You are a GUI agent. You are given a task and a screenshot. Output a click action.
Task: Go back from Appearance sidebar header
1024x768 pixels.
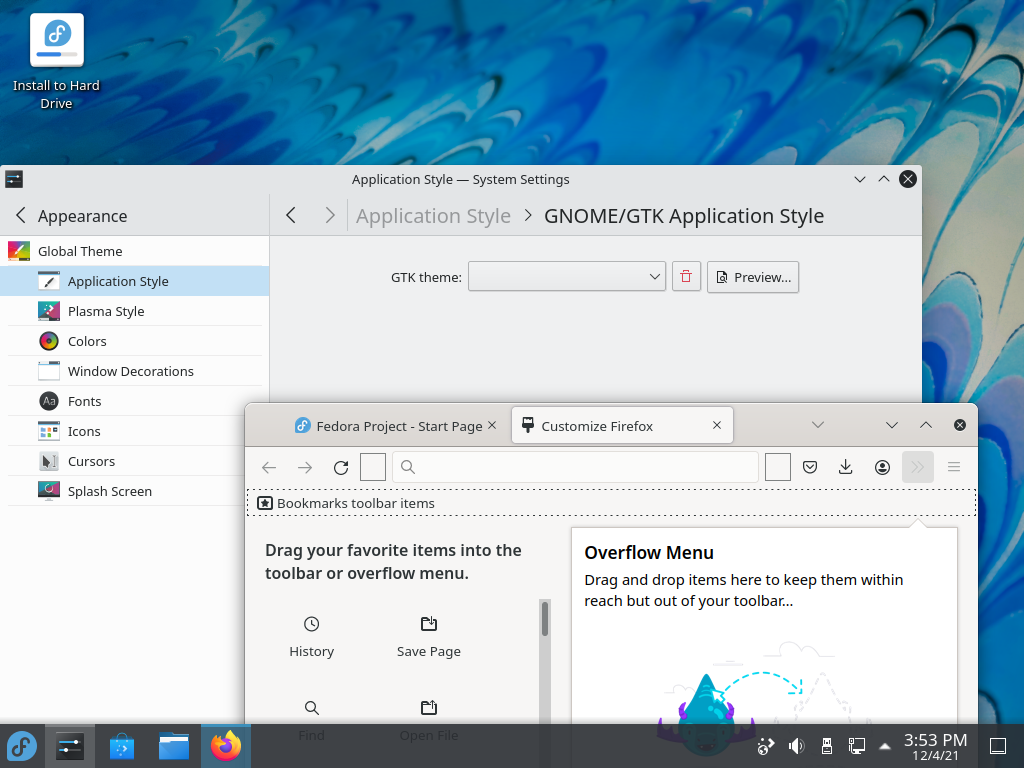[x=21, y=216]
